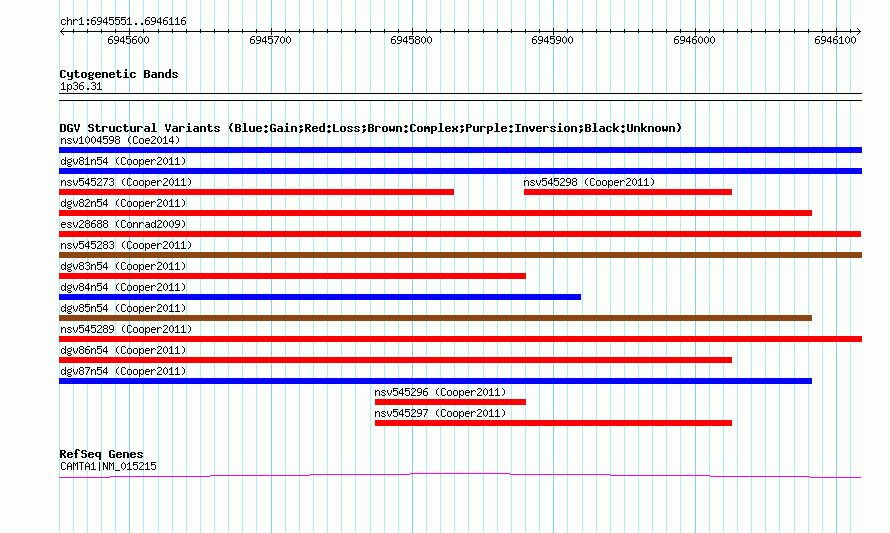Click the nsv545273 red loss bar
The image size is (890, 533).
click(x=257, y=192)
